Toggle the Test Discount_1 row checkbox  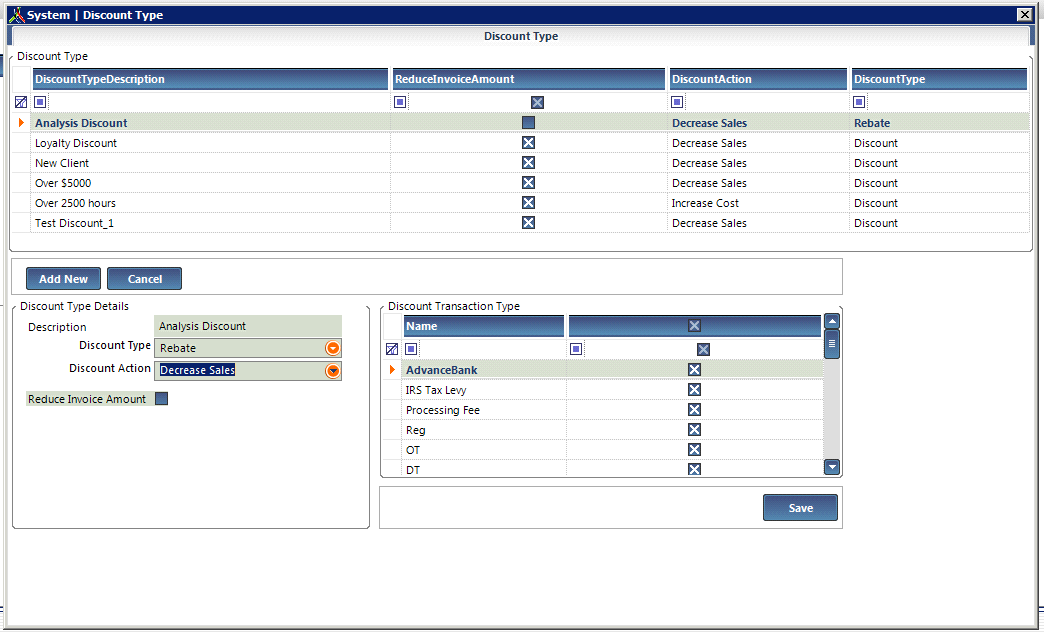click(528, 222)
